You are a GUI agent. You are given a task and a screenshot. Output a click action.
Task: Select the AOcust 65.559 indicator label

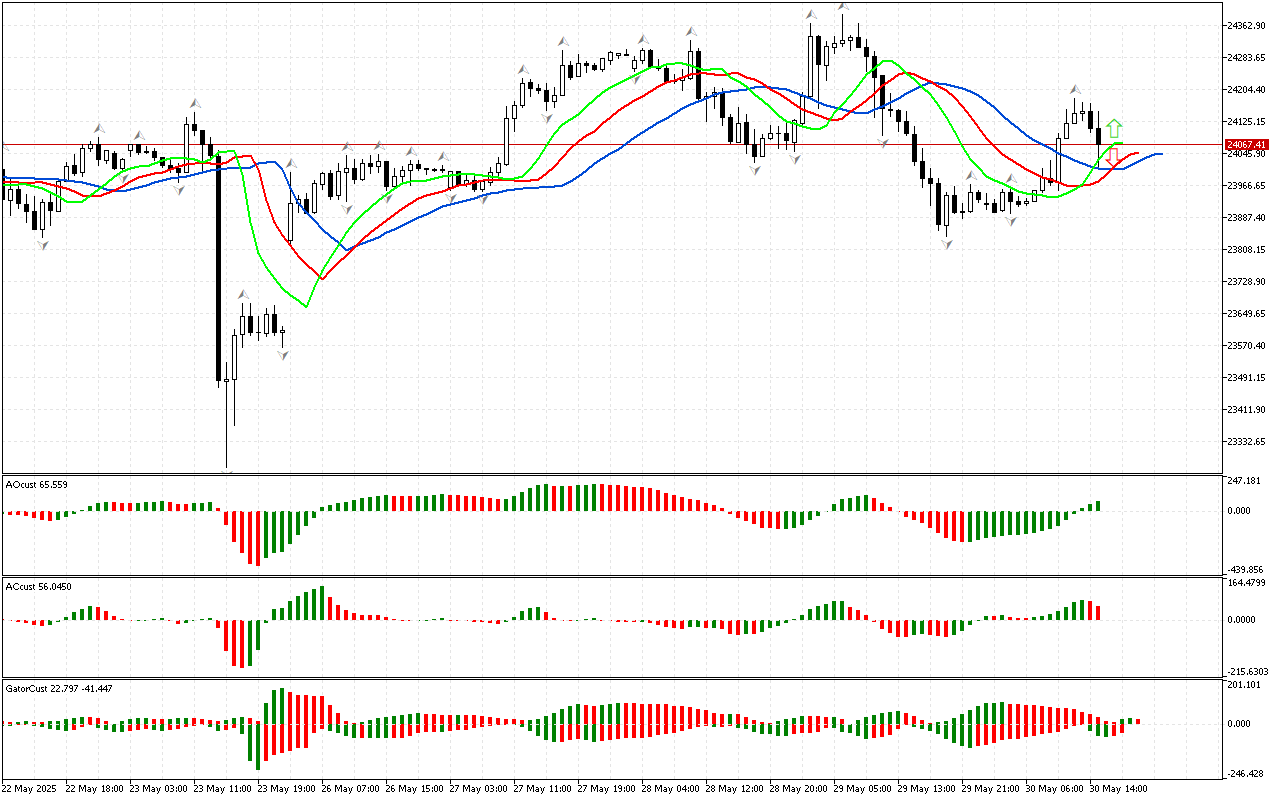point(37,484)
